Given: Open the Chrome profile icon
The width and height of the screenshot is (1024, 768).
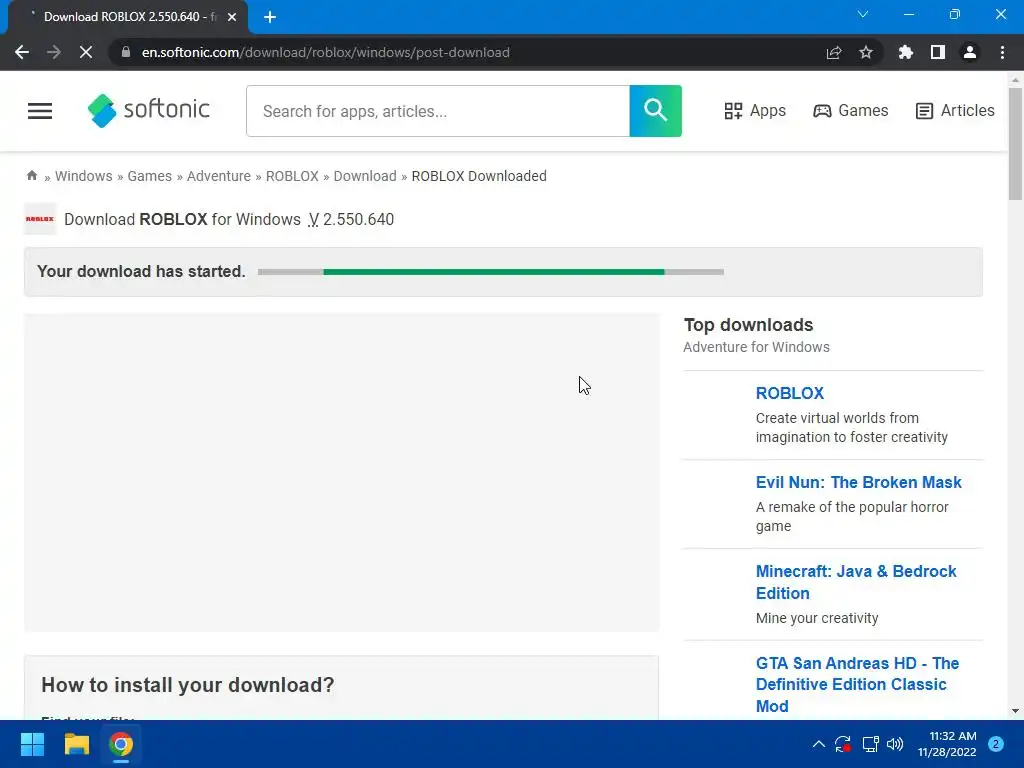Looking at the screenshot, I should tap(970, 52).
